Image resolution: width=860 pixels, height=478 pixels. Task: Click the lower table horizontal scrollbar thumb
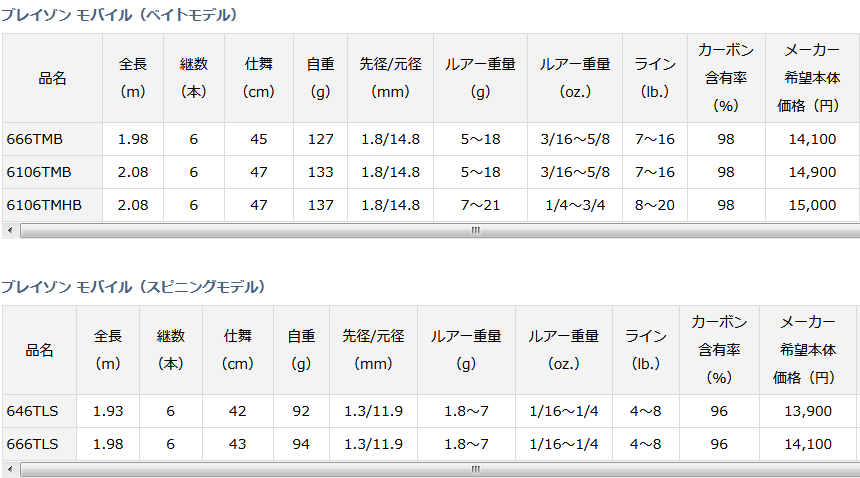coord(440,470)
